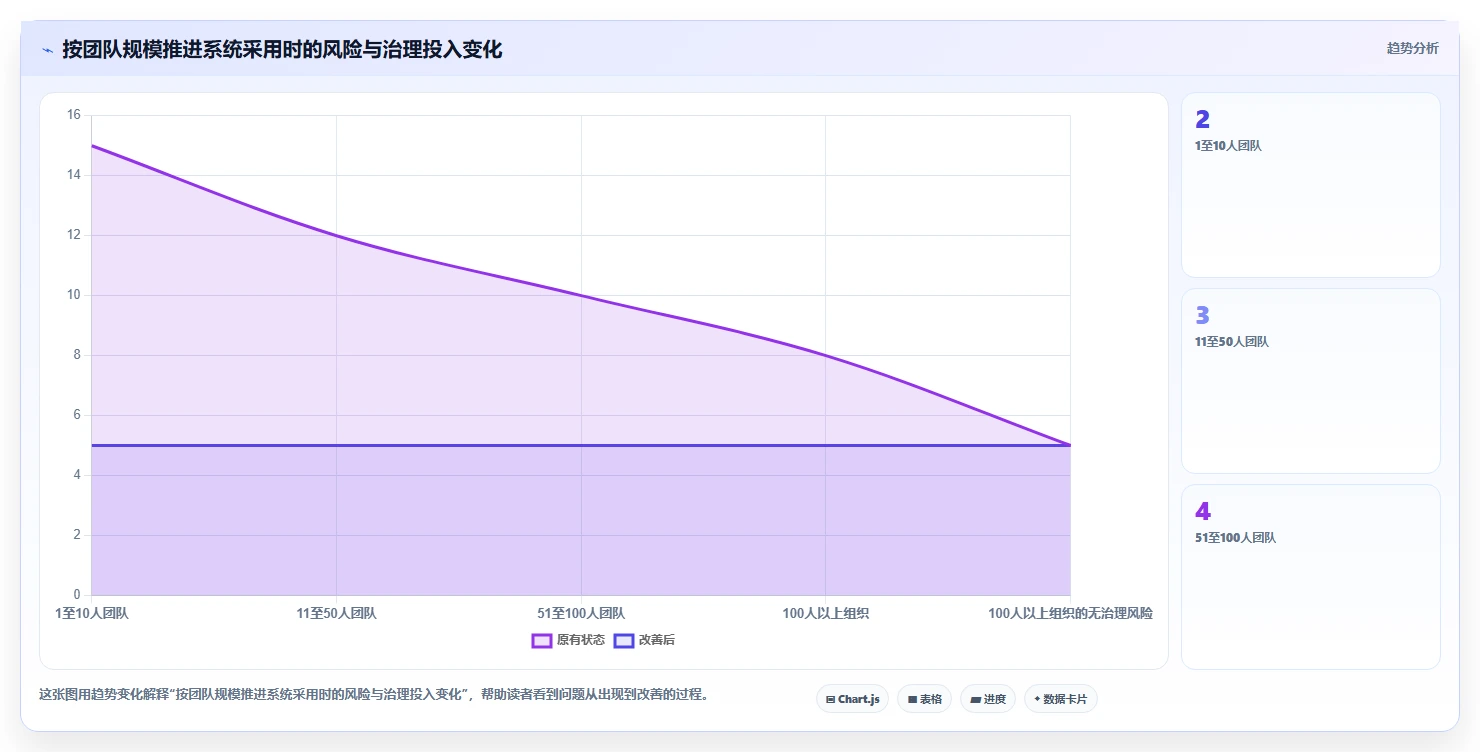Select the 表格 chip
The width and height of the screenshot is (1480, 752).
[x=924, y=699]
